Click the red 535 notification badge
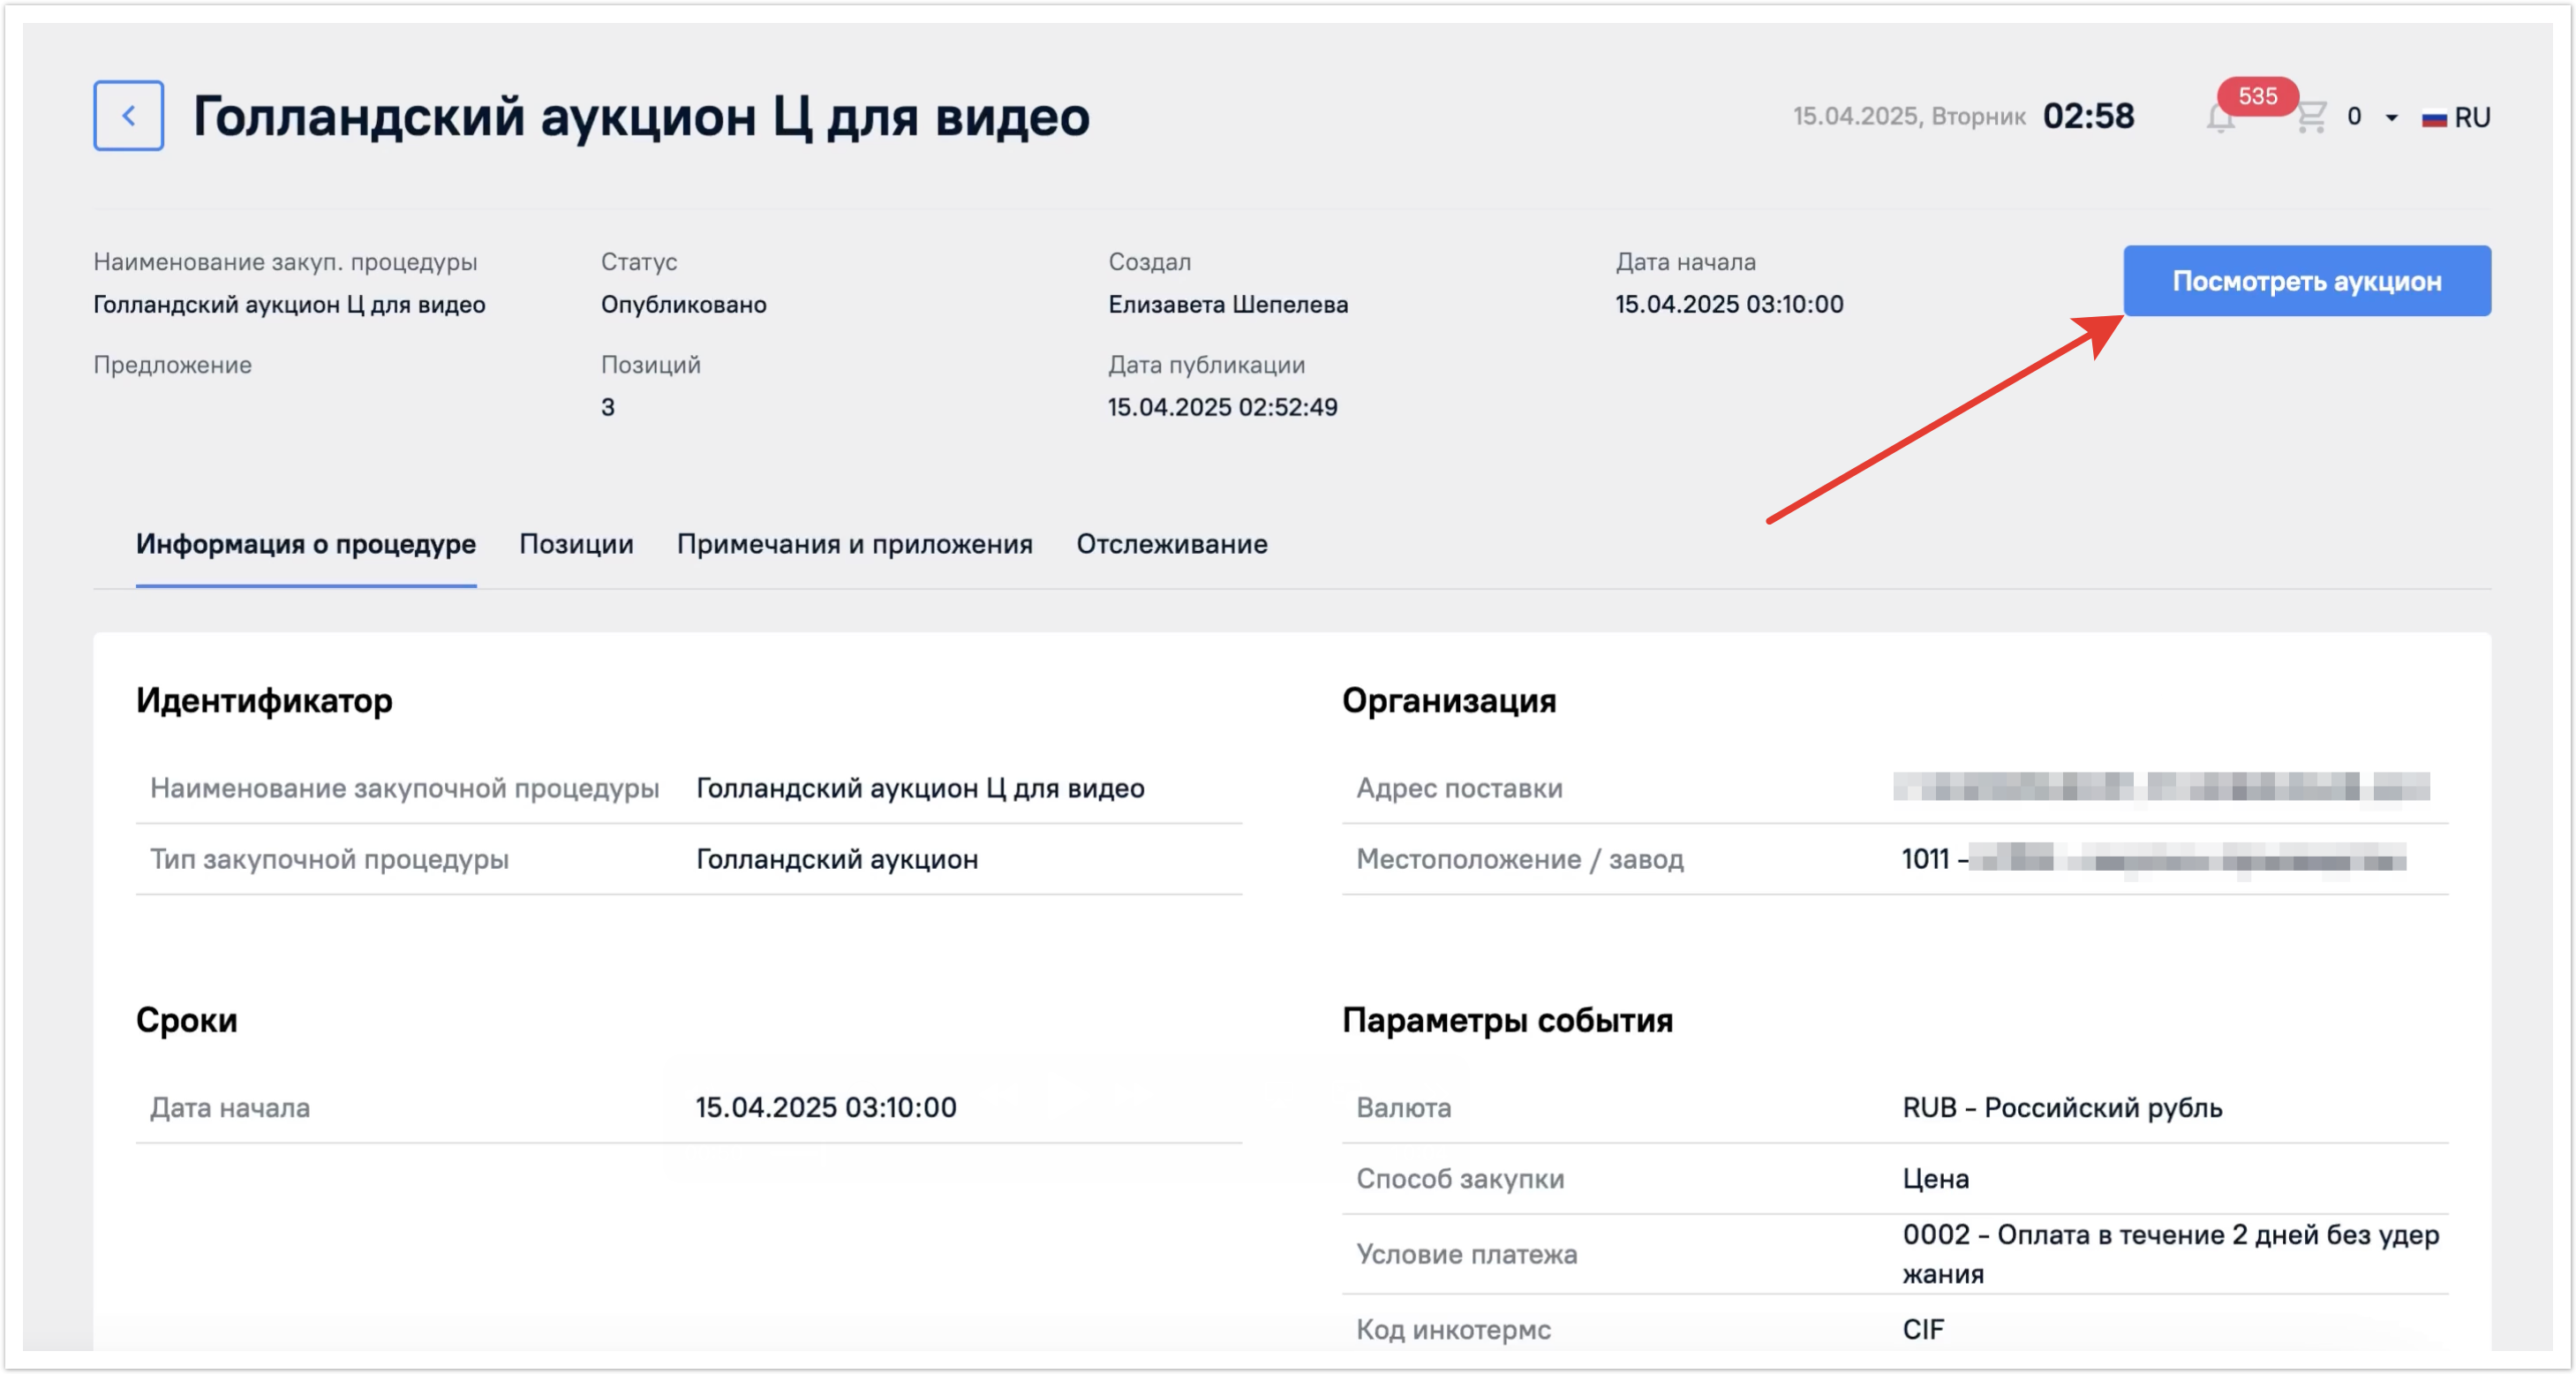Screen dimensions: 2576x1374 pos(2257,96)
